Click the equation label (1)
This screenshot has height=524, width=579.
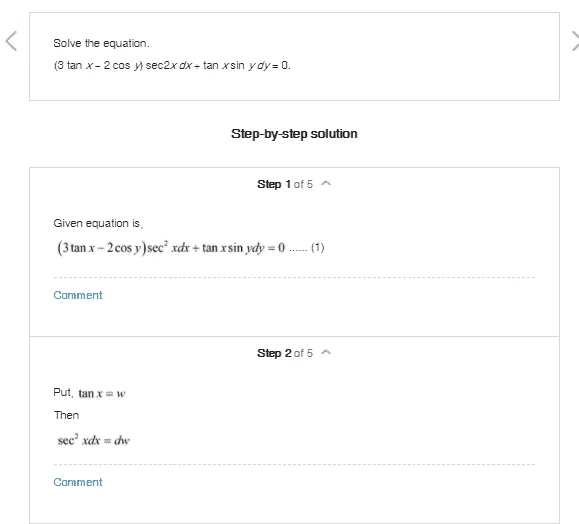(318, 247)
